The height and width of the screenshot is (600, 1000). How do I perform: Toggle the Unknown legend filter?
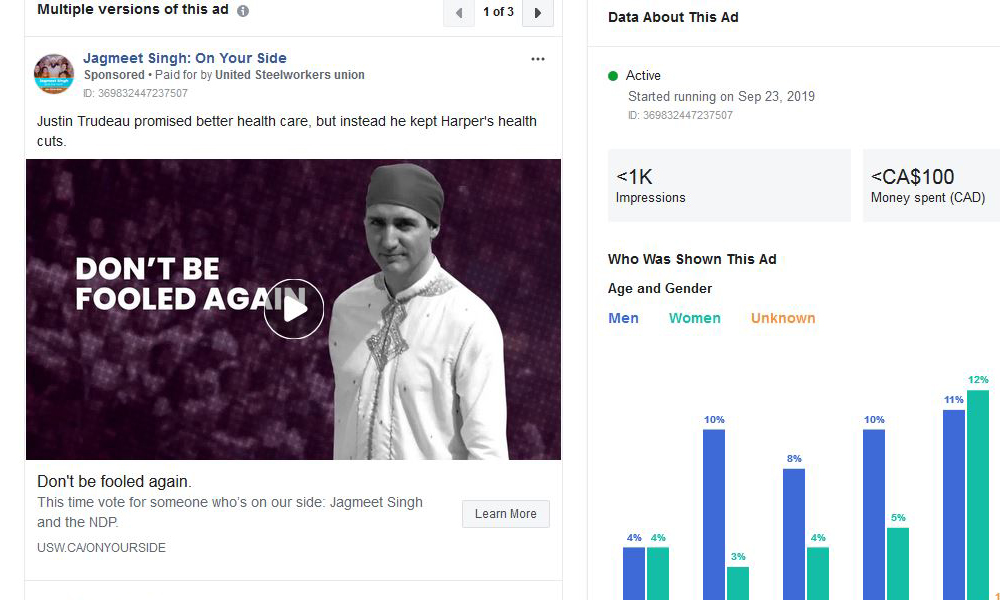[783, 318]
